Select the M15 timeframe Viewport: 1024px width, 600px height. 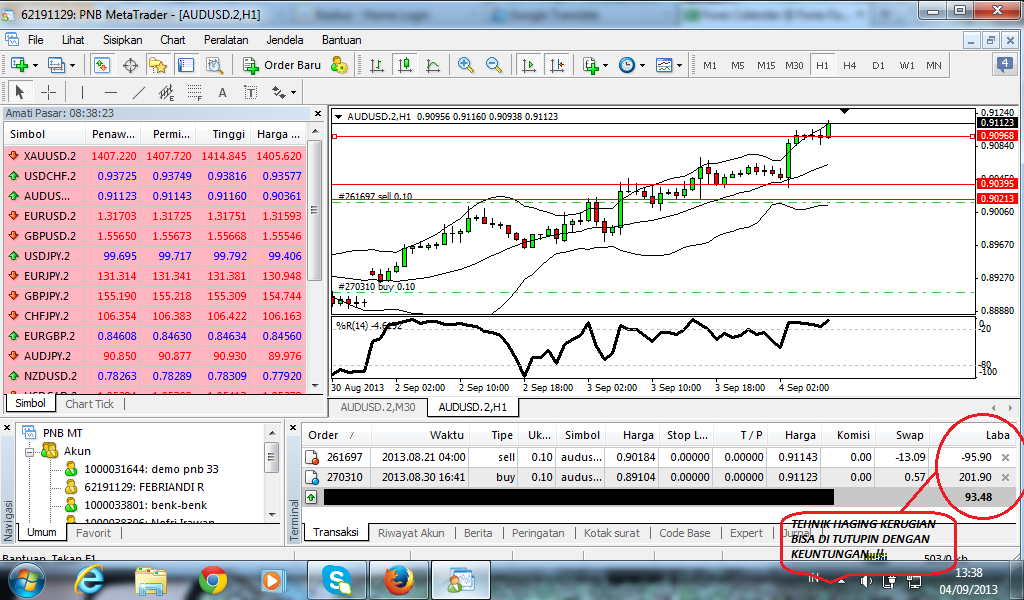[766, 65]
